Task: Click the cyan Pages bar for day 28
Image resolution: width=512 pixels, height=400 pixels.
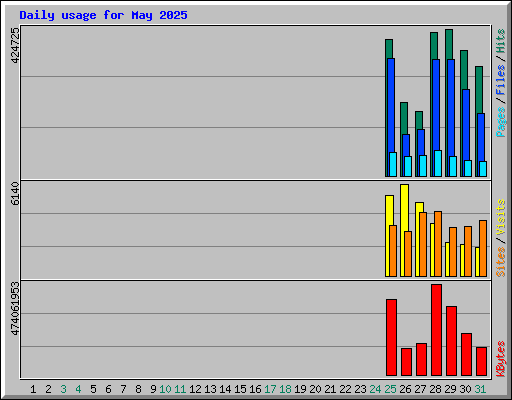Action: coord(438,163)
